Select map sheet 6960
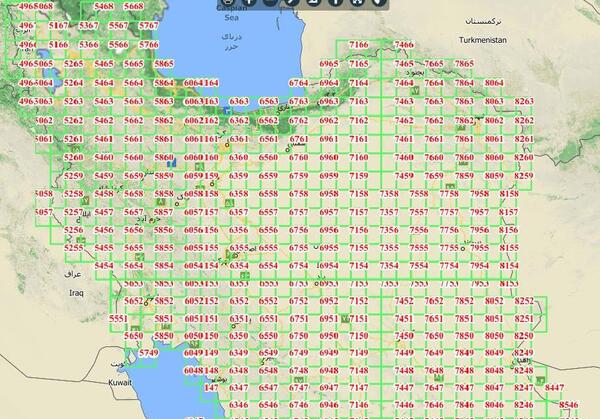The height and width of the screenshot is (419, 600). click(329, 157)
